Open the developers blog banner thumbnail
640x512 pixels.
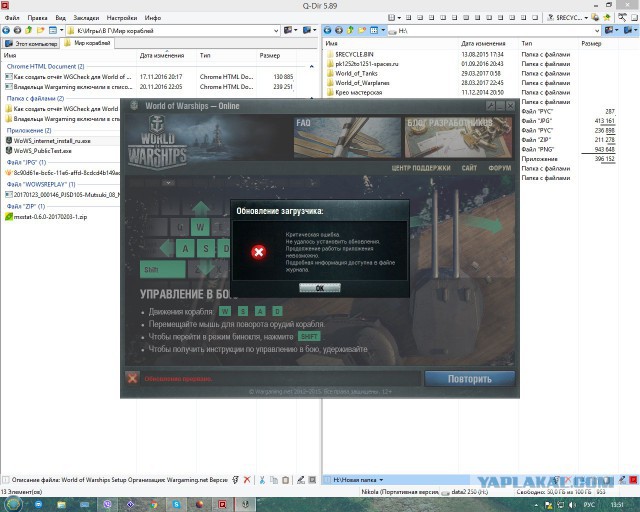click(x=458, y=138)
